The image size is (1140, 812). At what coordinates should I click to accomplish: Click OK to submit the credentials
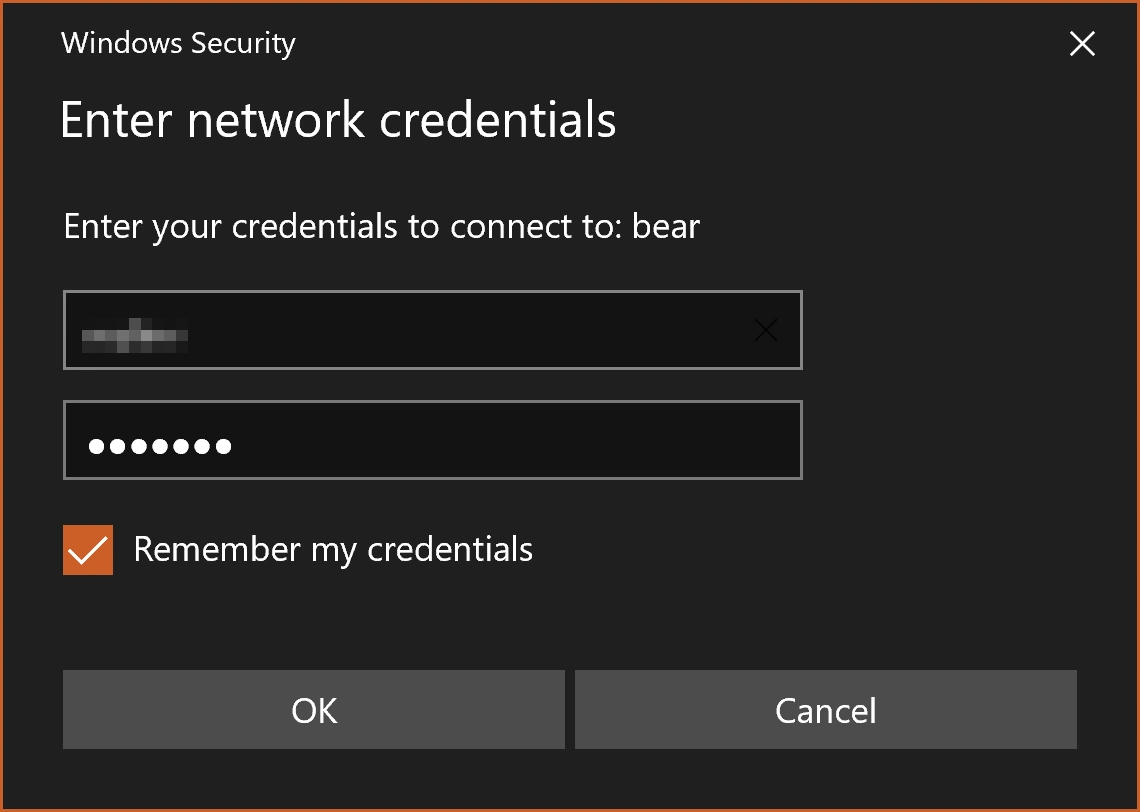(314, 710)
